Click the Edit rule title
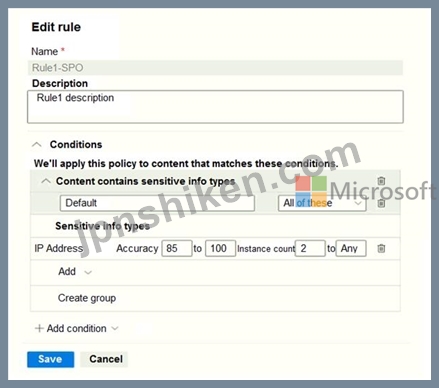Viewport: 439px width, 388px height. 56,27
